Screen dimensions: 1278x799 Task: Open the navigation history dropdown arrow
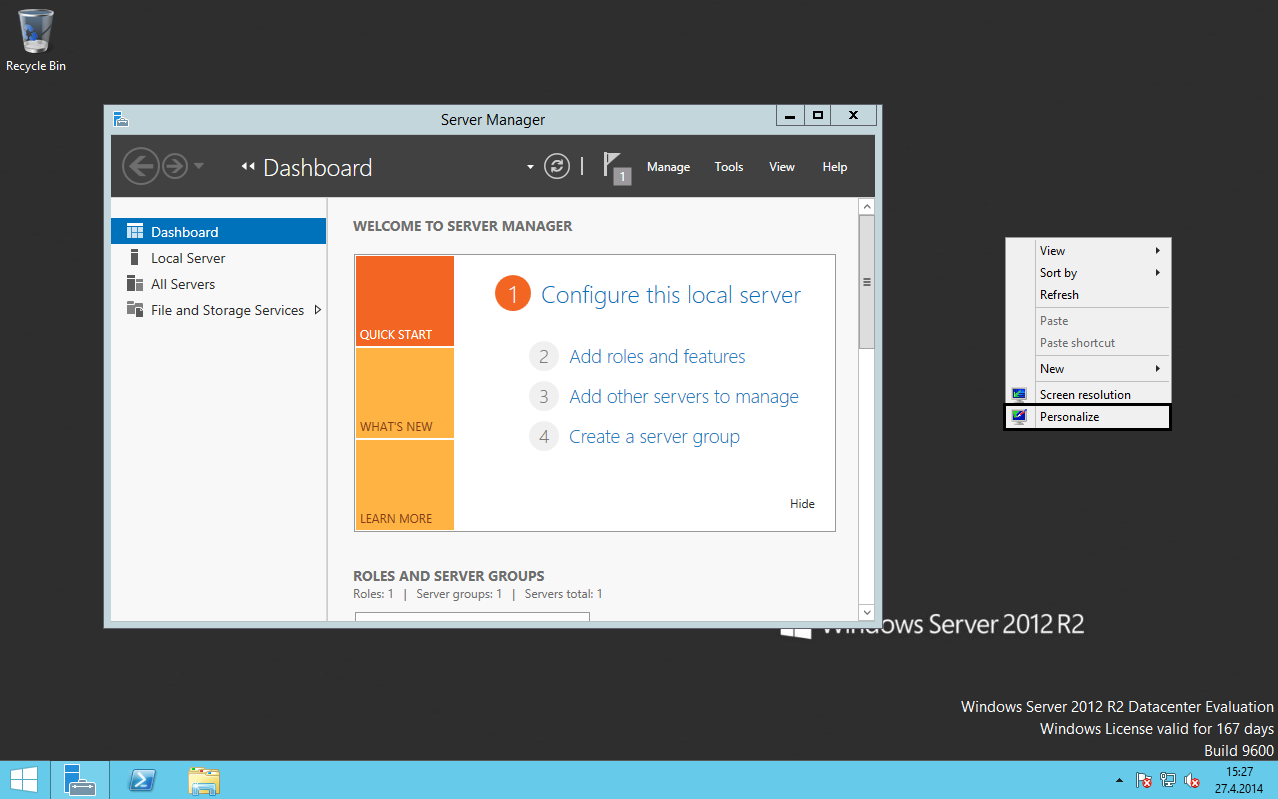(198, 166)
